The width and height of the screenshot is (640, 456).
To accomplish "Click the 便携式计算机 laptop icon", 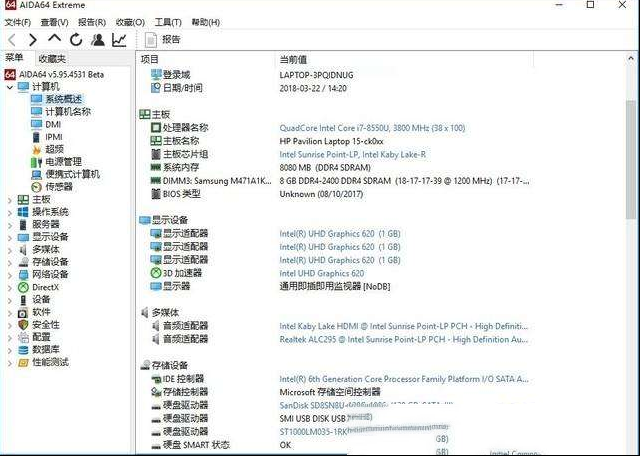I will tap(36, 175).
